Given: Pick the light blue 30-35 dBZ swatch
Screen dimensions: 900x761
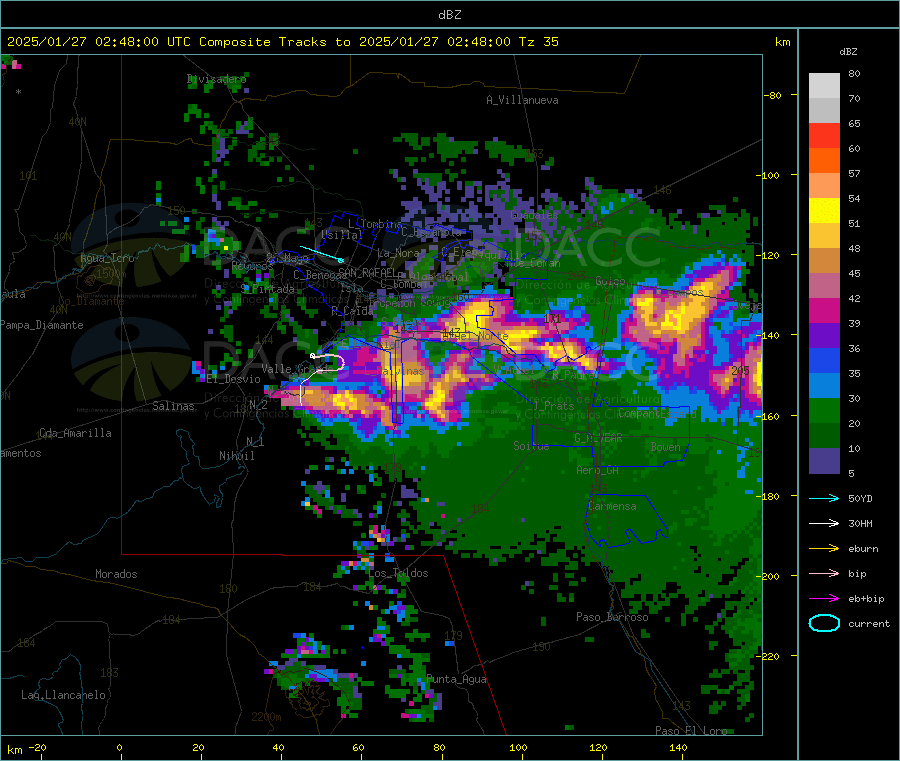Looking at the screenshot, I should coord(824,386).
